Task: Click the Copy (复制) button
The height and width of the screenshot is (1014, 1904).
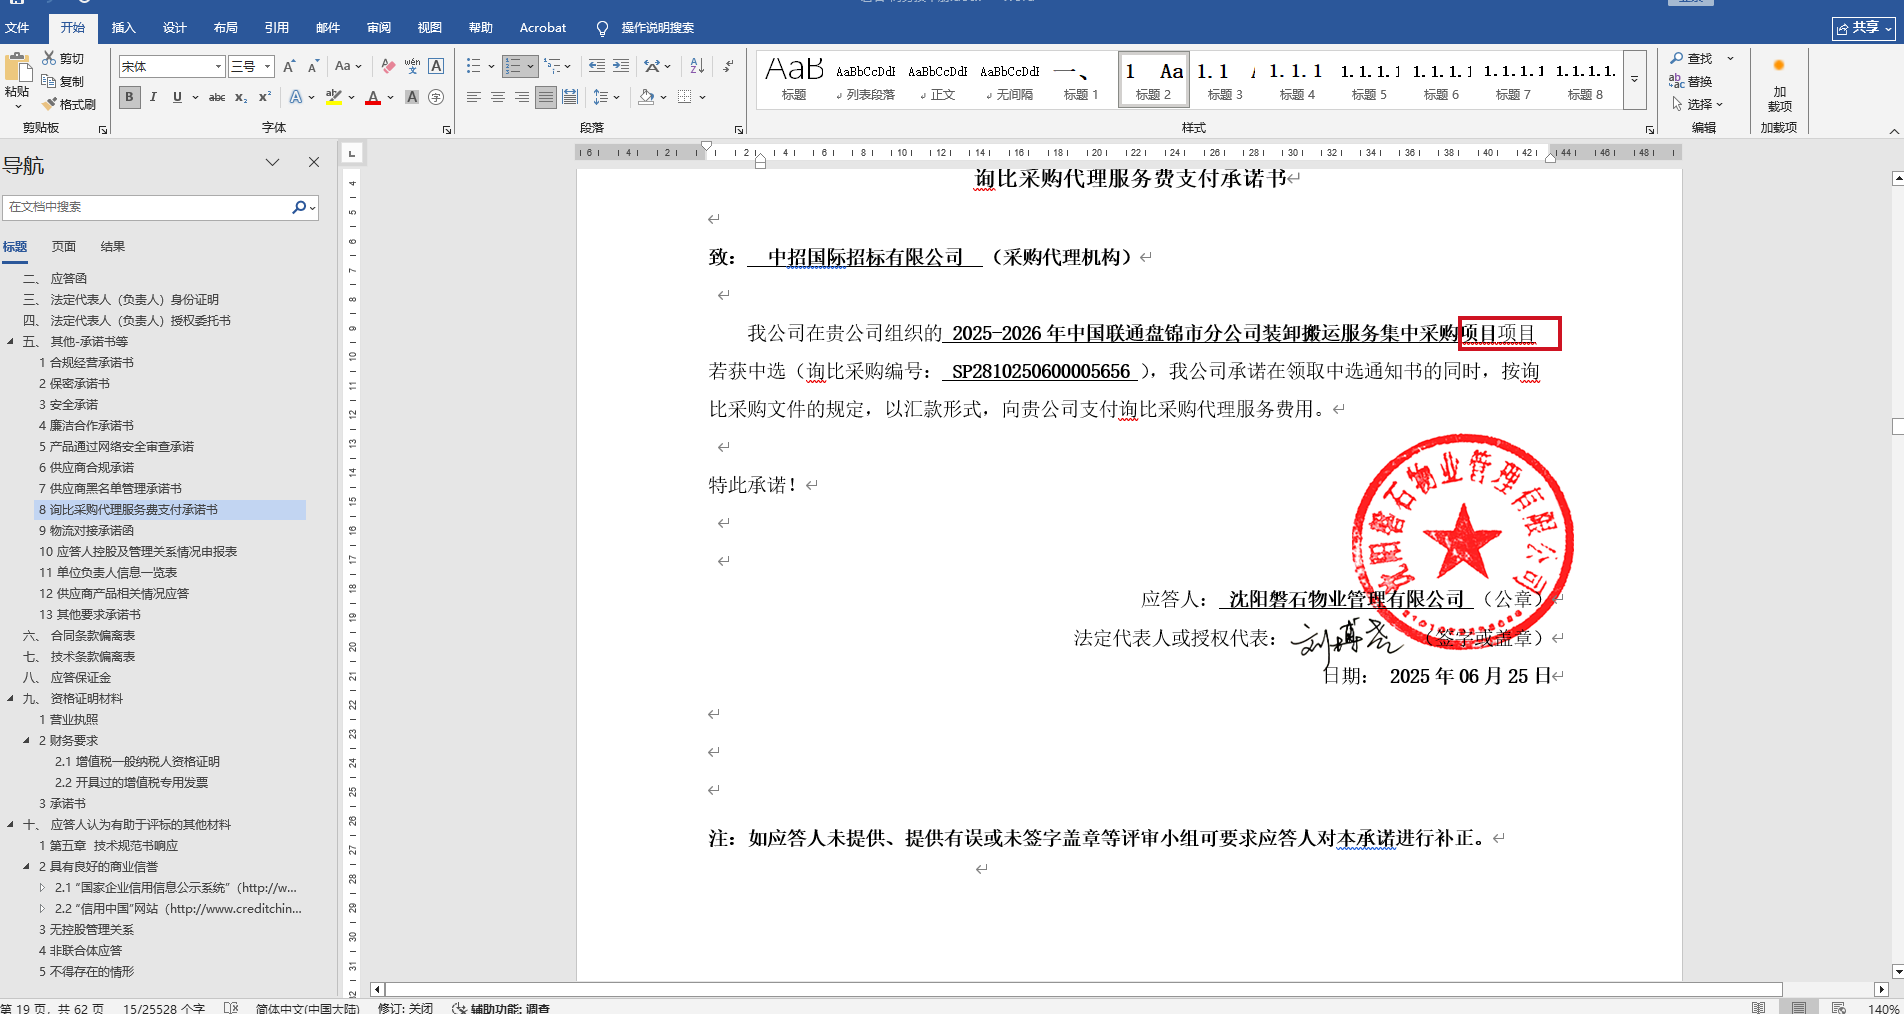Action: (63, 81)
